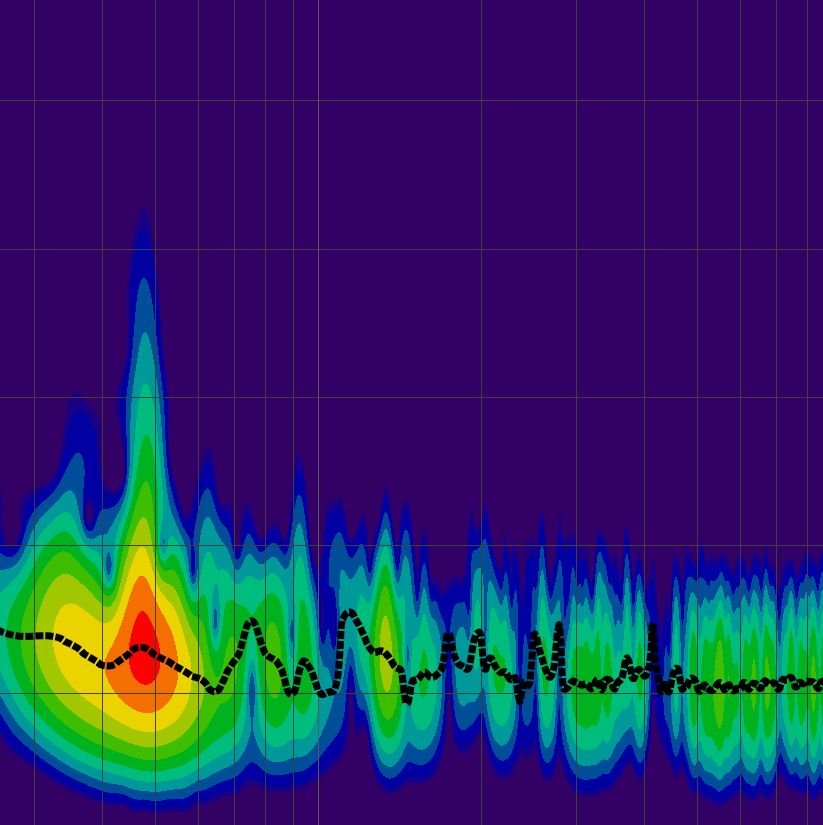Select the dashed line's first peak after the hotspot

[252, 622]
